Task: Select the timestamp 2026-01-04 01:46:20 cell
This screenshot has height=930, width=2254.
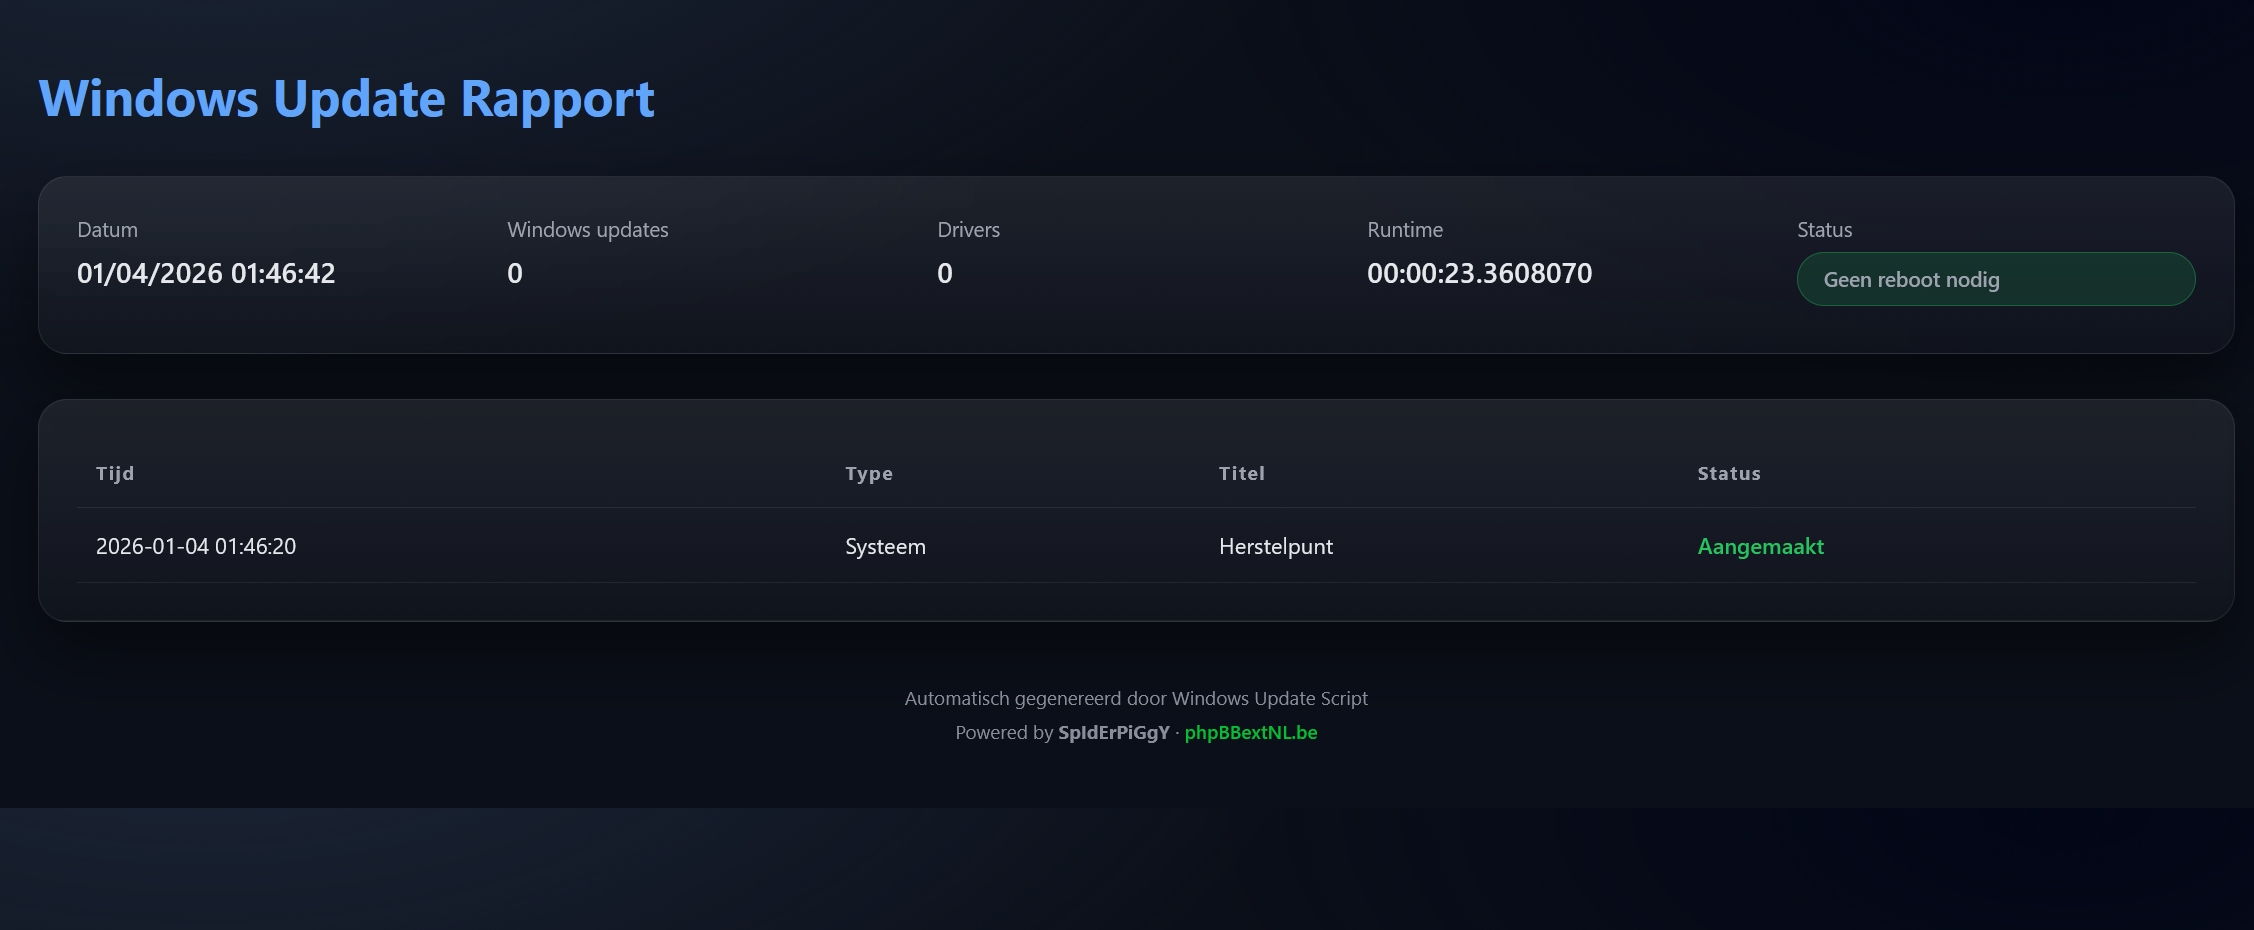Action: click(196, 547)
